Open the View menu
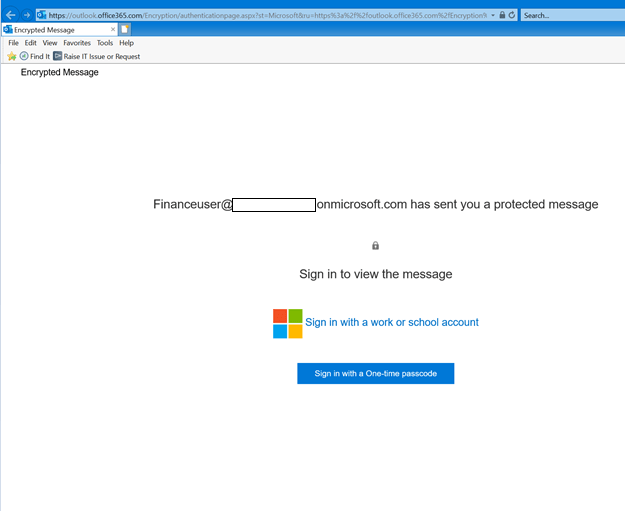This screenshot has width=627, height=511. tap(50, 43)
